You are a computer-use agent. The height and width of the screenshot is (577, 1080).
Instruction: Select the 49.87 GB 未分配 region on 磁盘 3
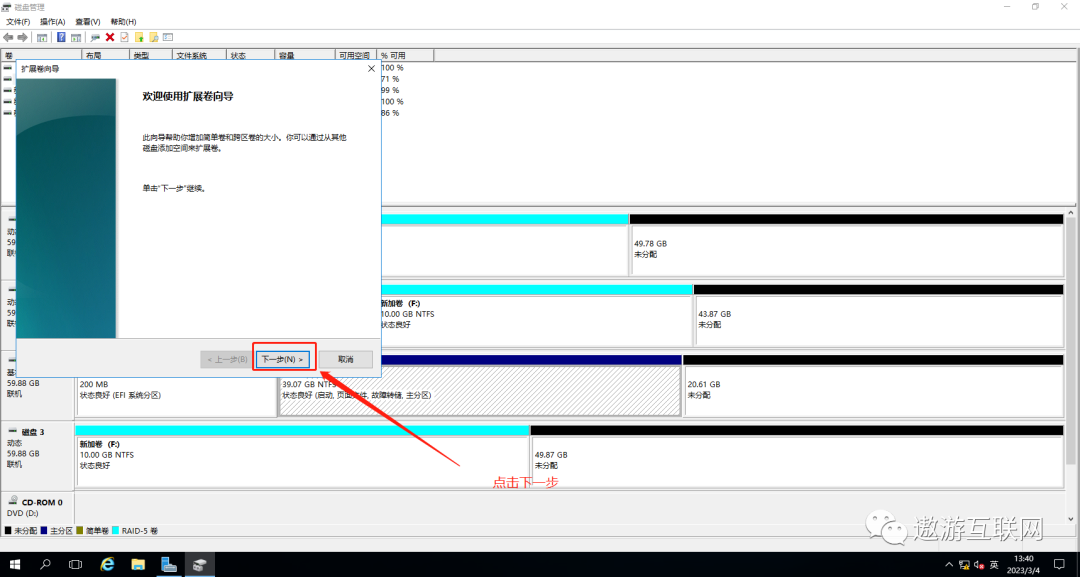click(x=797, y=461)
